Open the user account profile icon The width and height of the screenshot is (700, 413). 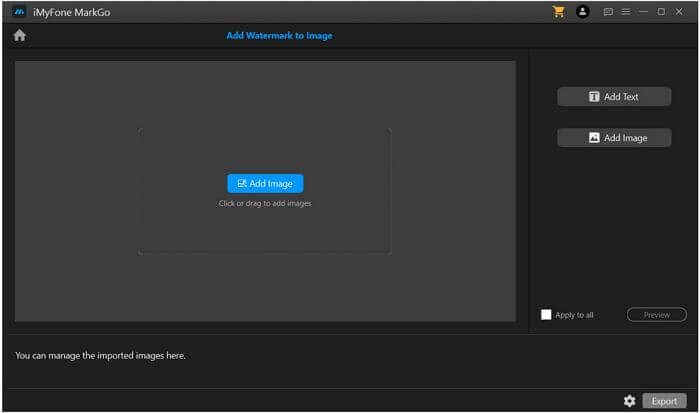pyautogui.click(x=583, y=12)
